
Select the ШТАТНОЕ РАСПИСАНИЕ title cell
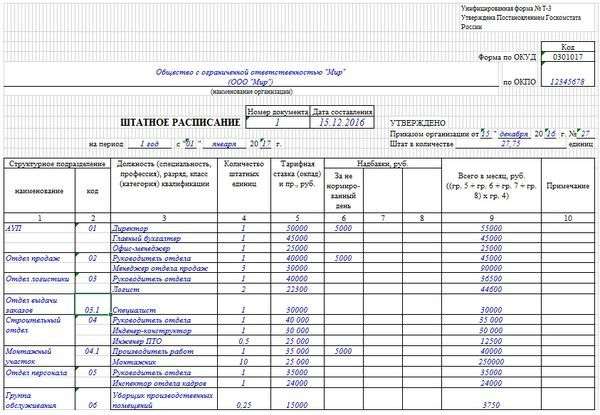pyautogui.click(x=180, y=123)
